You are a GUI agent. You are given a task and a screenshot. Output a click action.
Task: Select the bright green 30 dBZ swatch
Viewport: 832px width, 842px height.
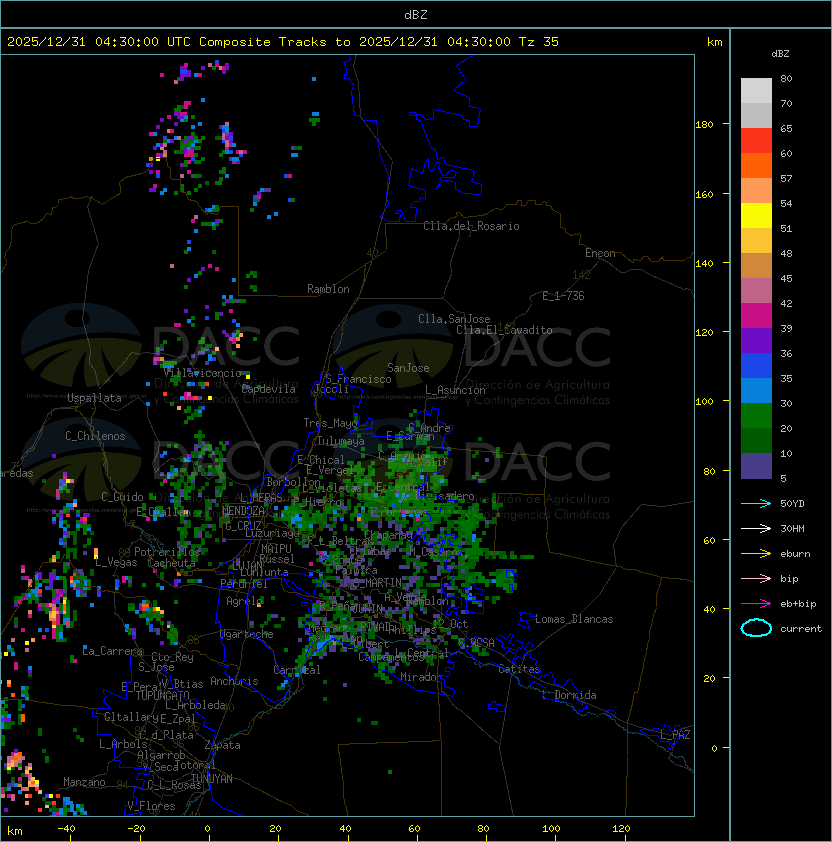click(x=756, y=415)
